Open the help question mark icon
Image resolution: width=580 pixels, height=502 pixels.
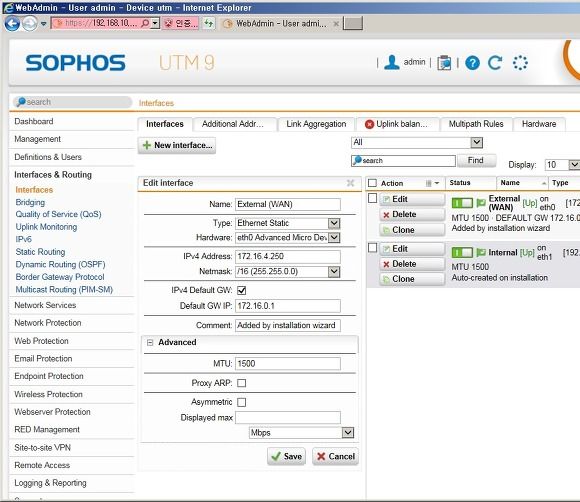(472, 63)
